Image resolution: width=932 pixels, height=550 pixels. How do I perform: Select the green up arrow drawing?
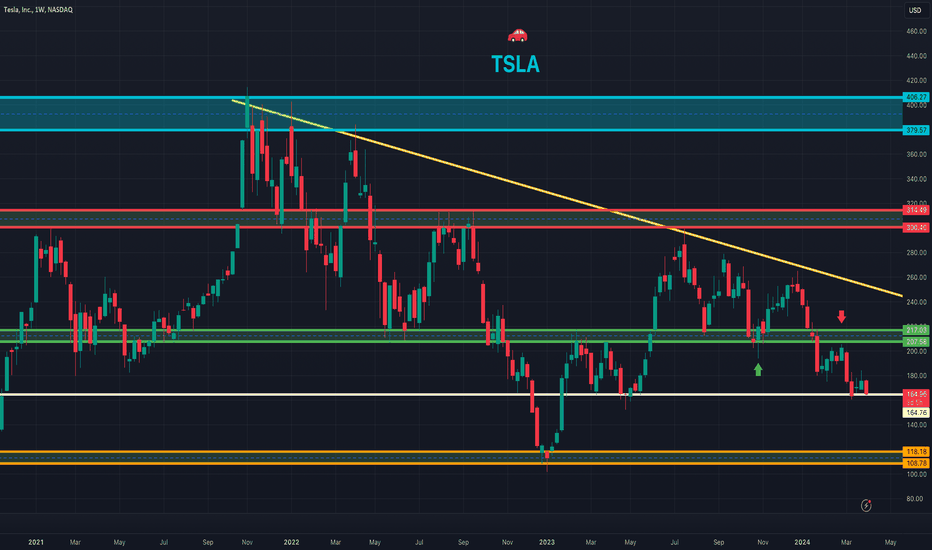tap(758, 369)
